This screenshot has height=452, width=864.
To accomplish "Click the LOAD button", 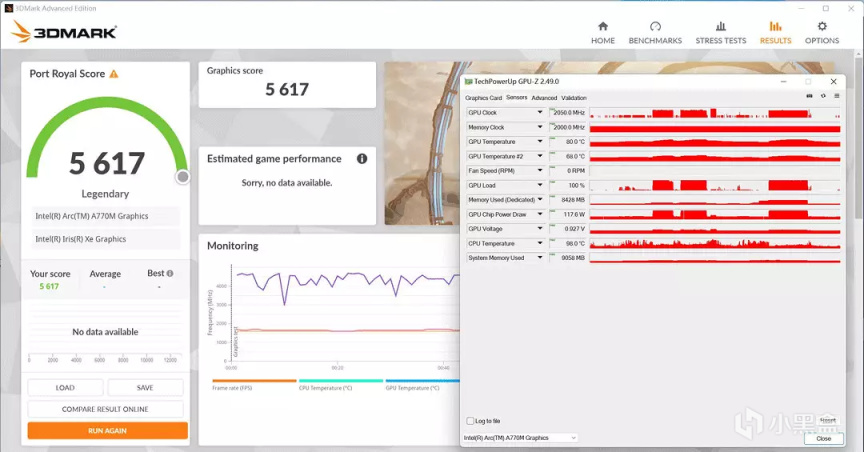I will pyautogui.click(x=65, y=388).
